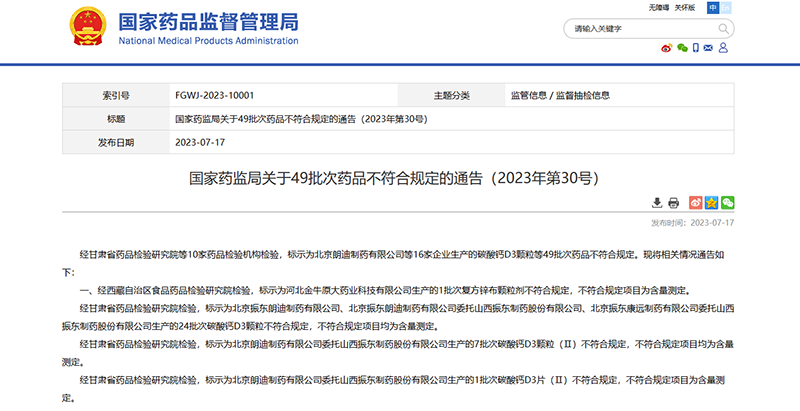Click the 监管信息 / 监督抽检信息 category text
800x411 pixels.
click(x=560, y=95)
